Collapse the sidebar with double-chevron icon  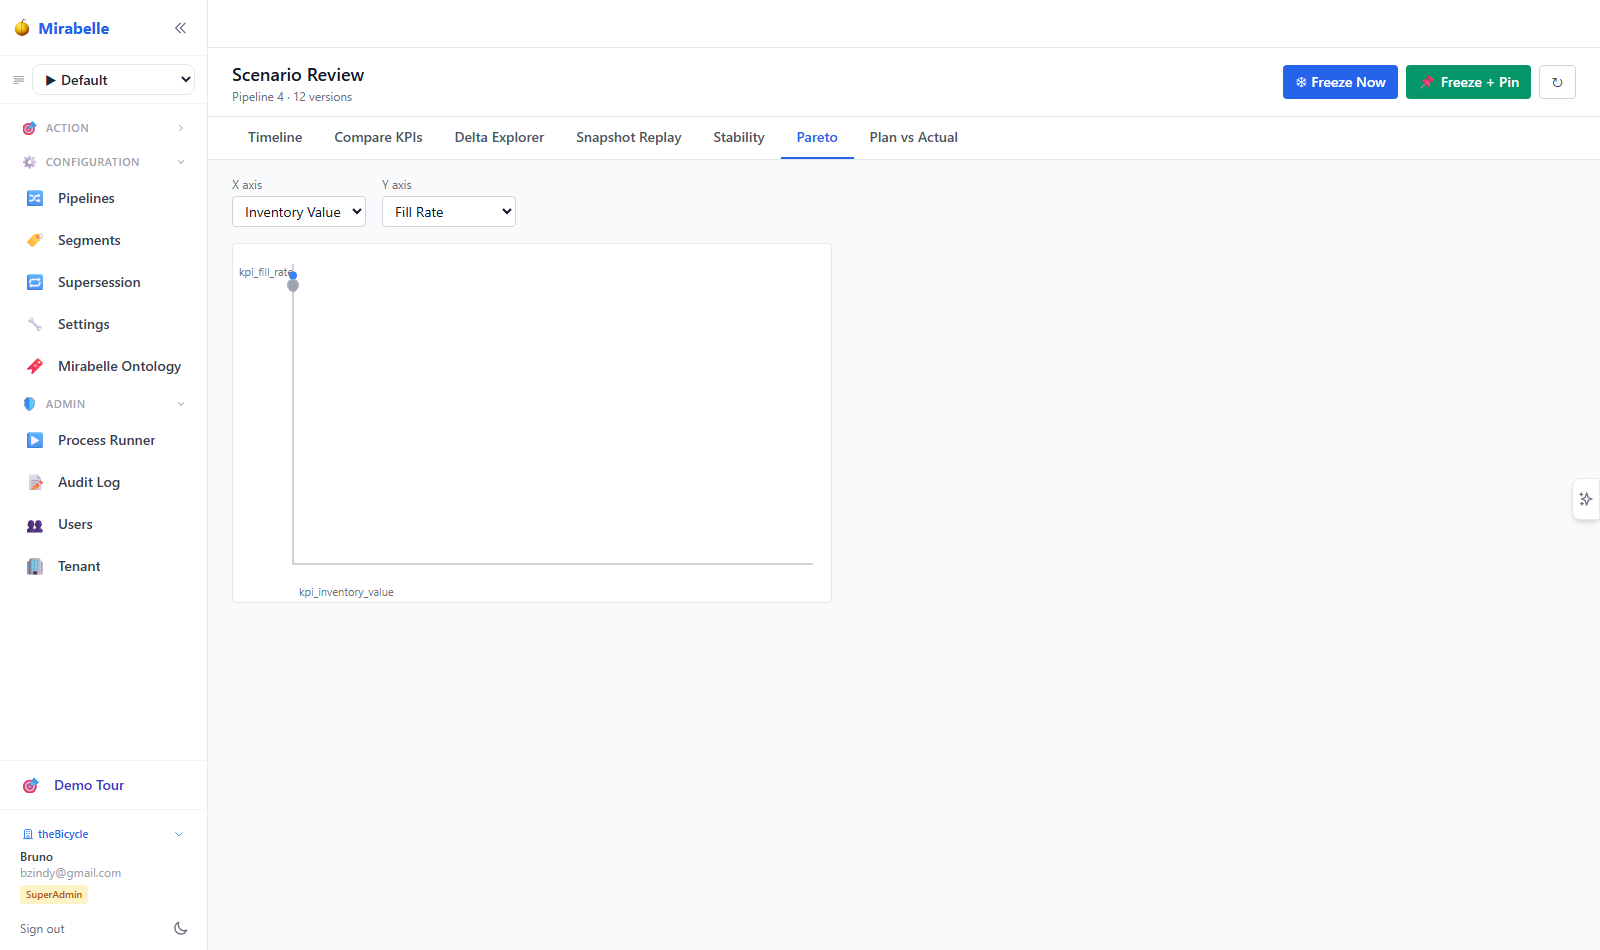180,28
